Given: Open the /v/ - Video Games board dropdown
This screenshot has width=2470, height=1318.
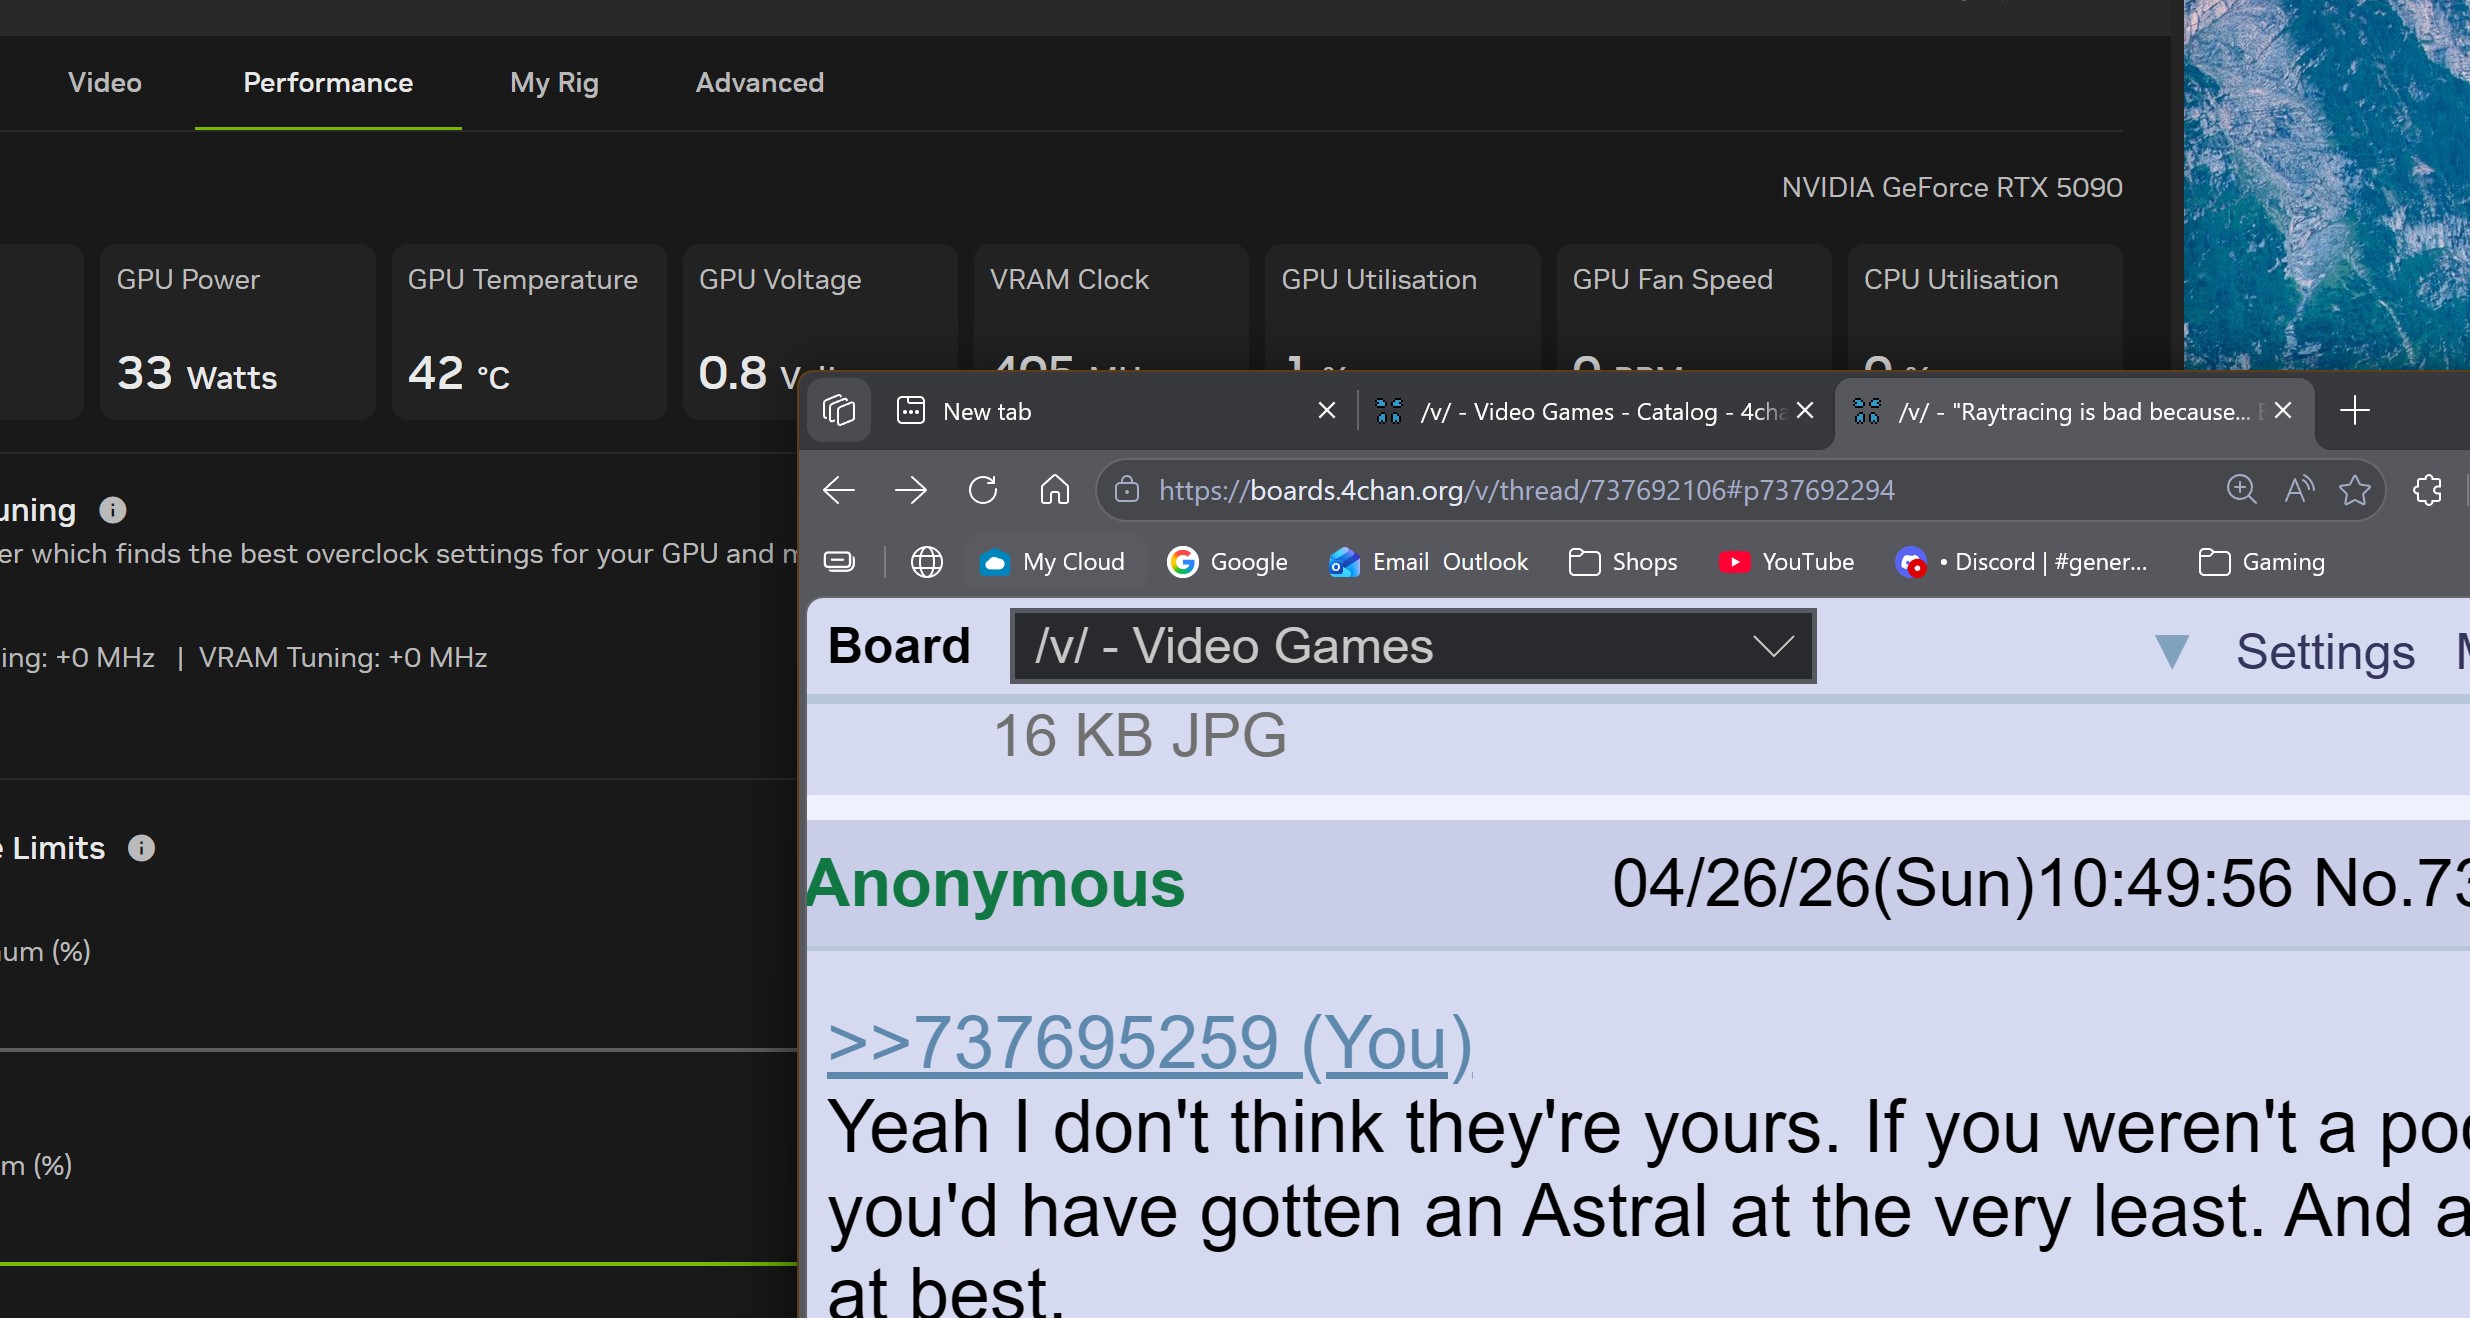Looking at the screenshot, I should point(1413,646).
